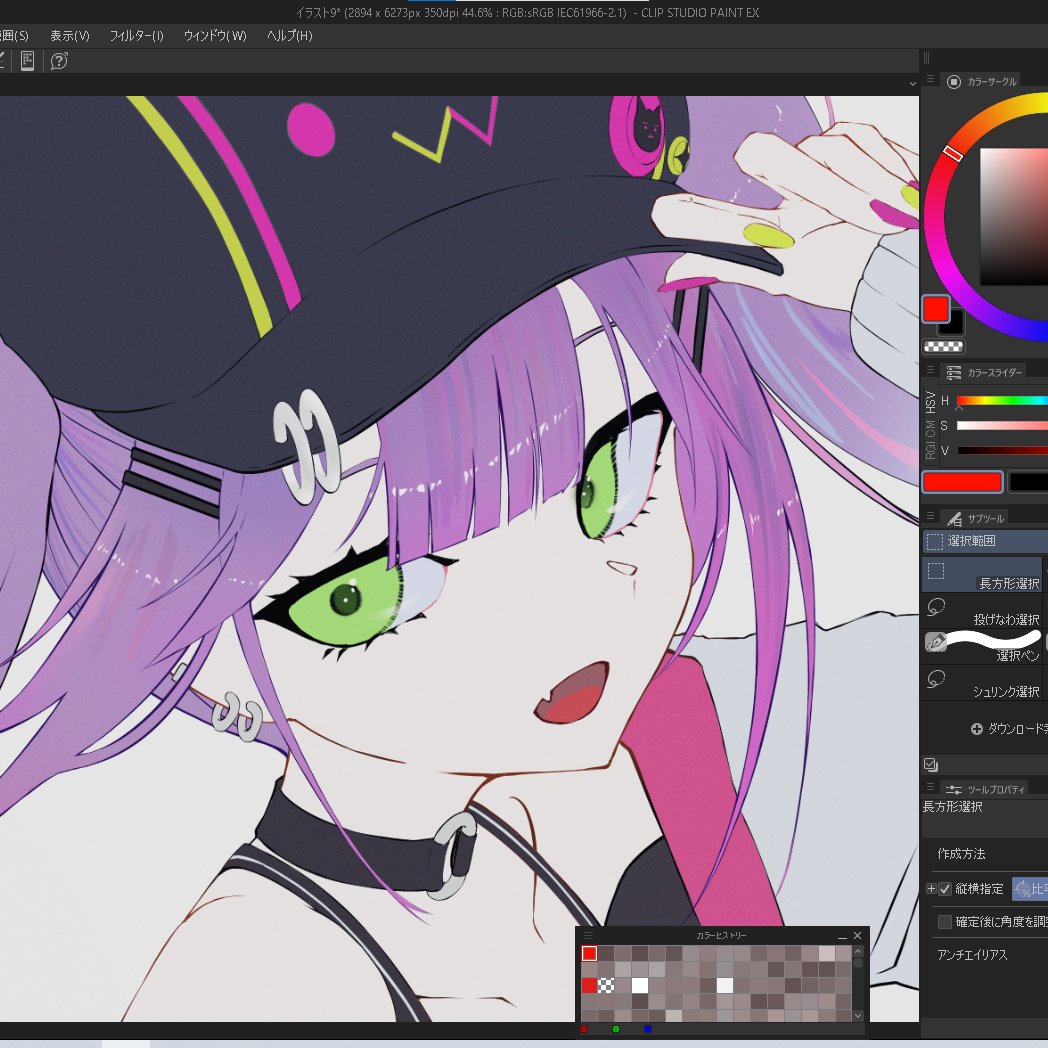Click the right dock grip handle at the top

pos(926,58)
